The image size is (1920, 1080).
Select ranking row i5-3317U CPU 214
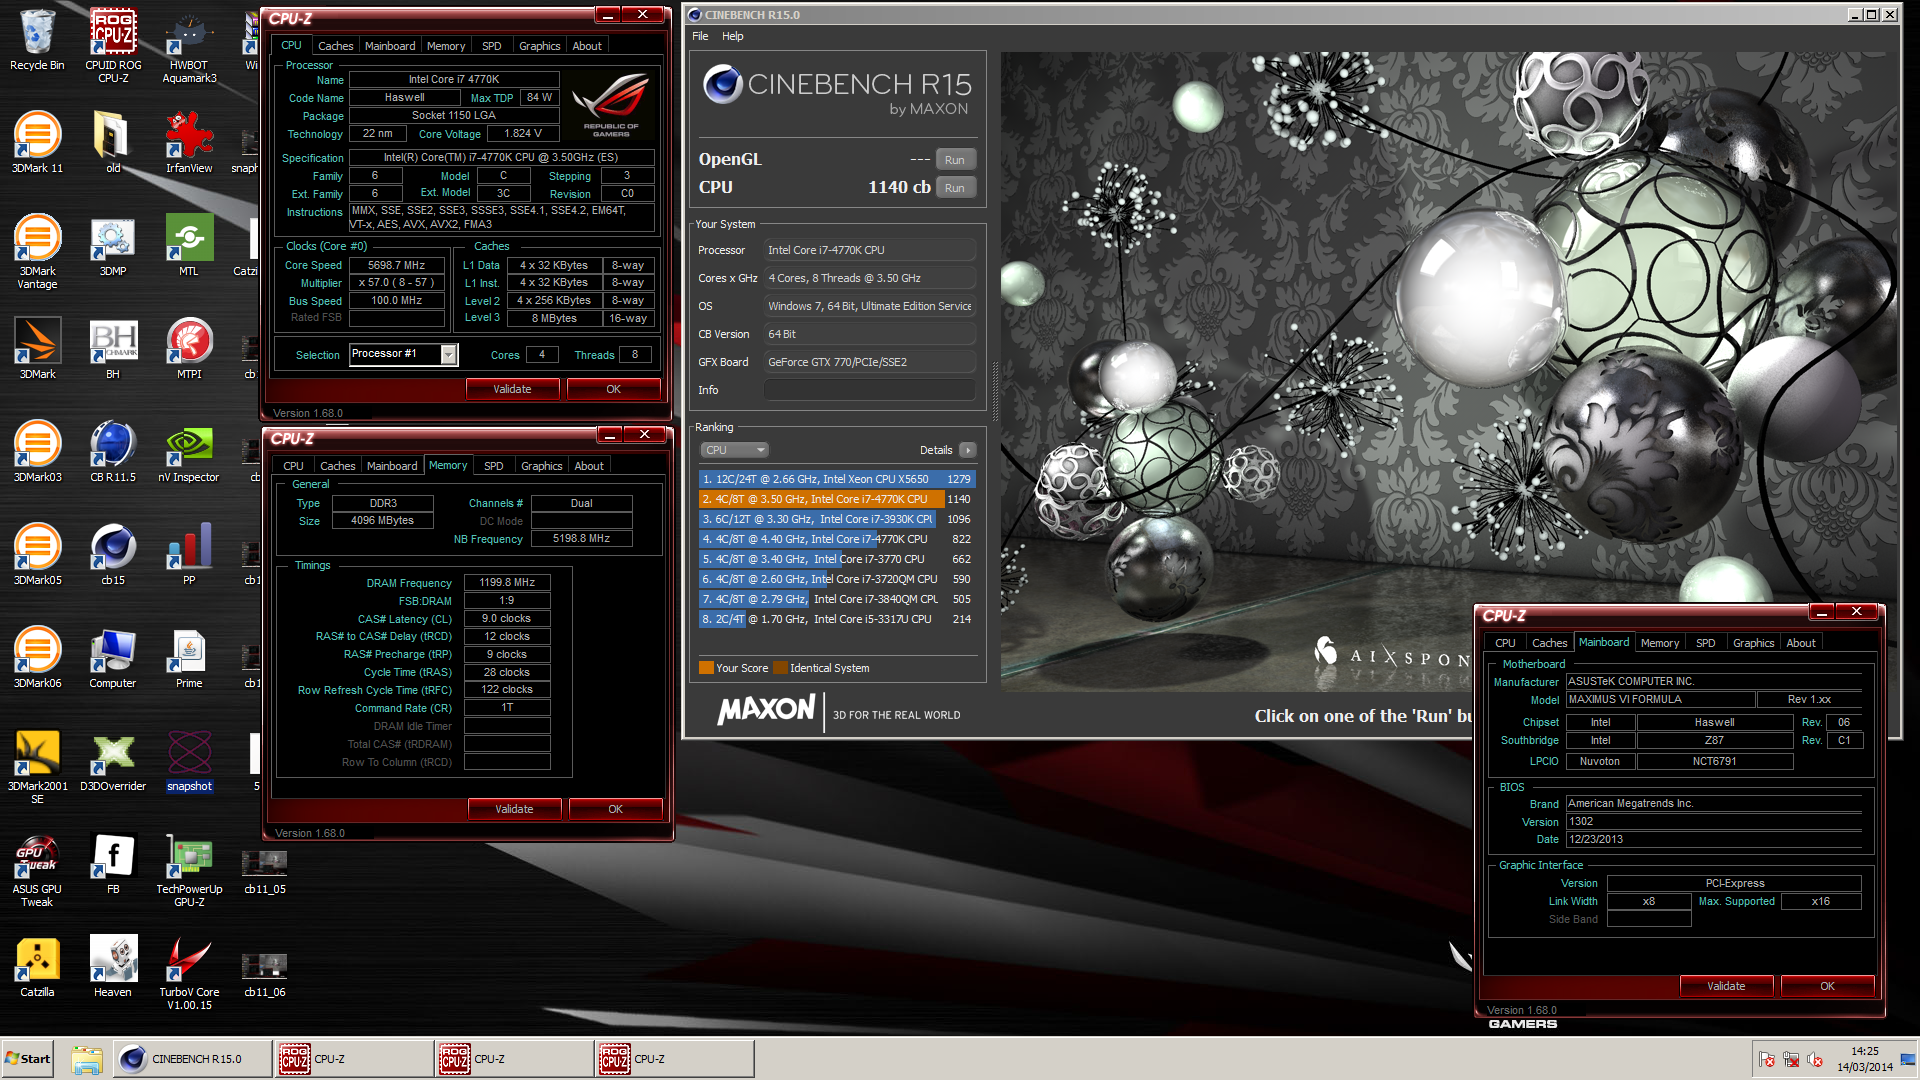tap(836, 619)
